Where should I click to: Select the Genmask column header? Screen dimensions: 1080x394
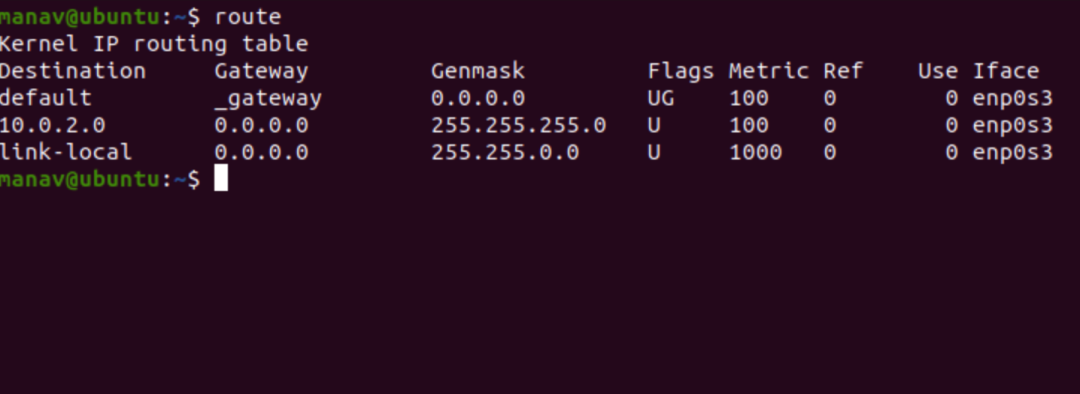478,71
